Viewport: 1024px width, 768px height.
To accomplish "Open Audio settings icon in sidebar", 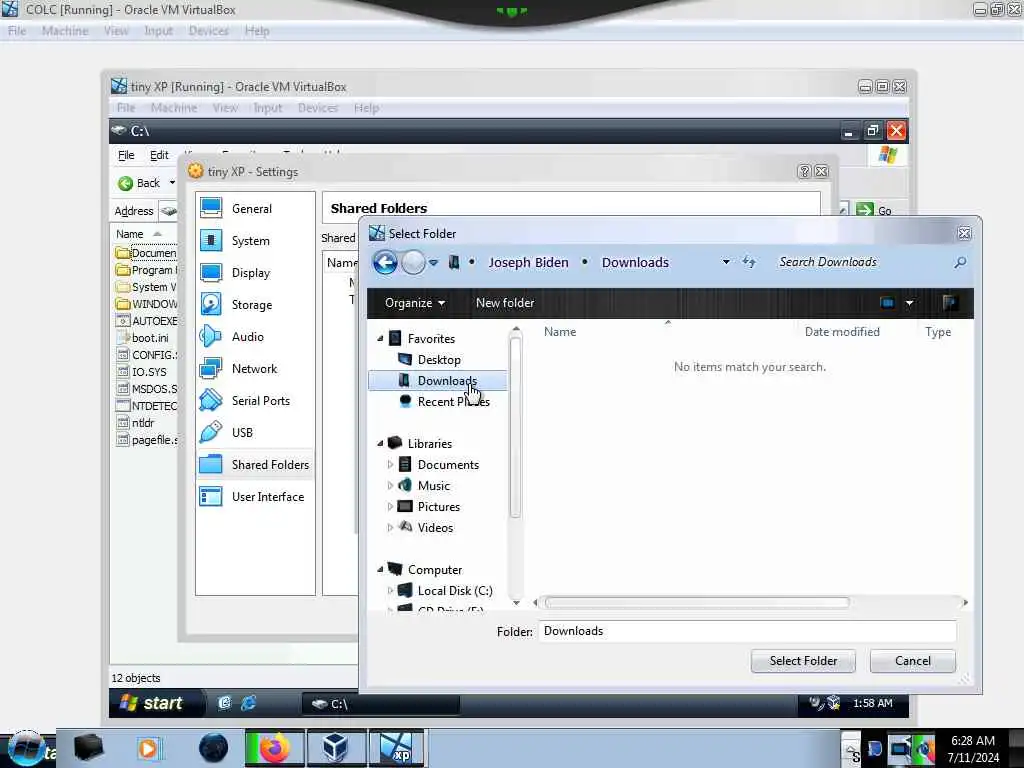I will pos(211,336).
